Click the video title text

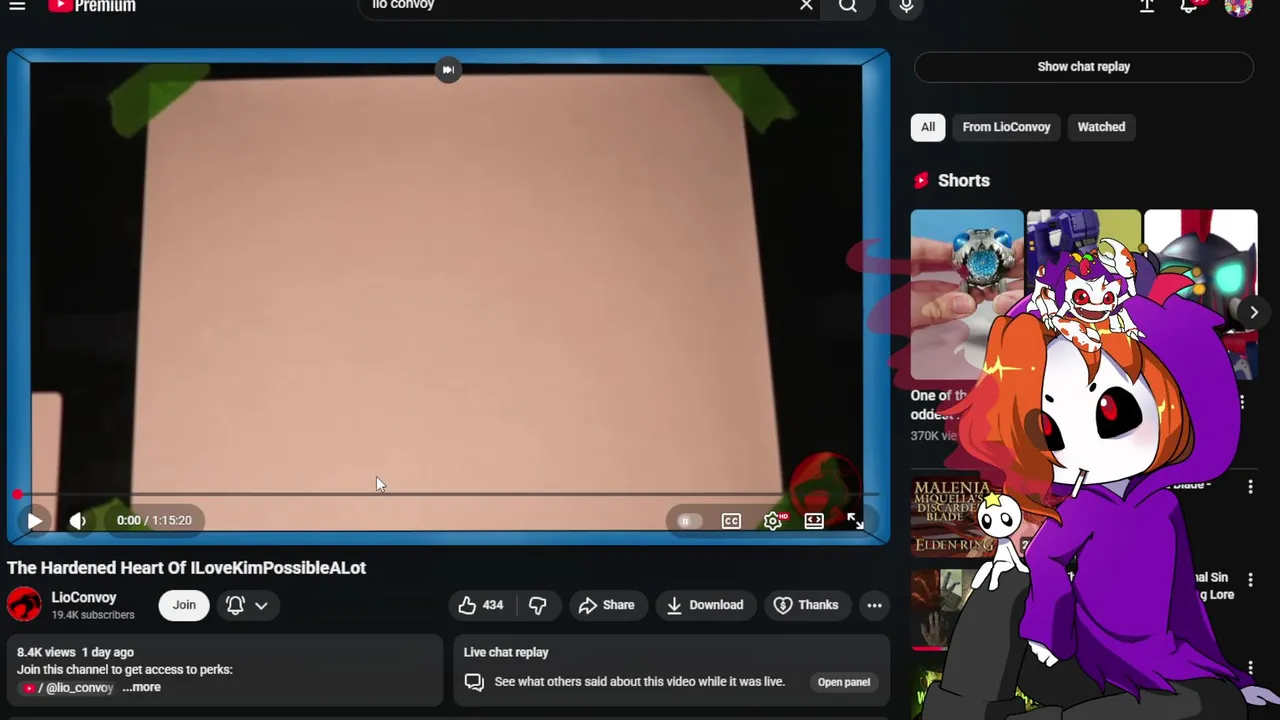(x=186, y=568)
